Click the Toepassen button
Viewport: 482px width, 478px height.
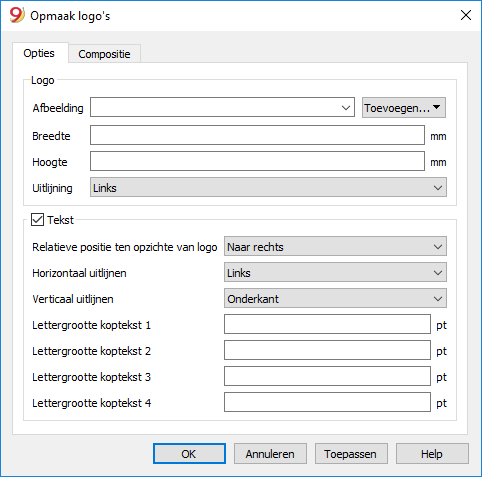coord(351,454)
